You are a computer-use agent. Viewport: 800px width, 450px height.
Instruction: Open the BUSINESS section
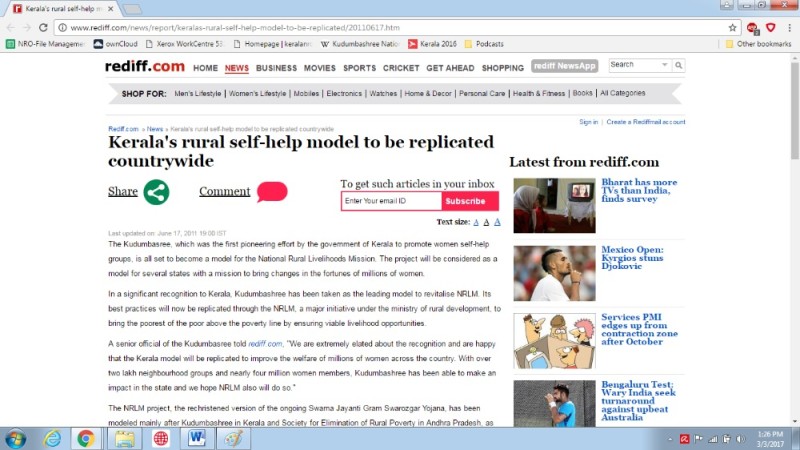tap(276, 68)
